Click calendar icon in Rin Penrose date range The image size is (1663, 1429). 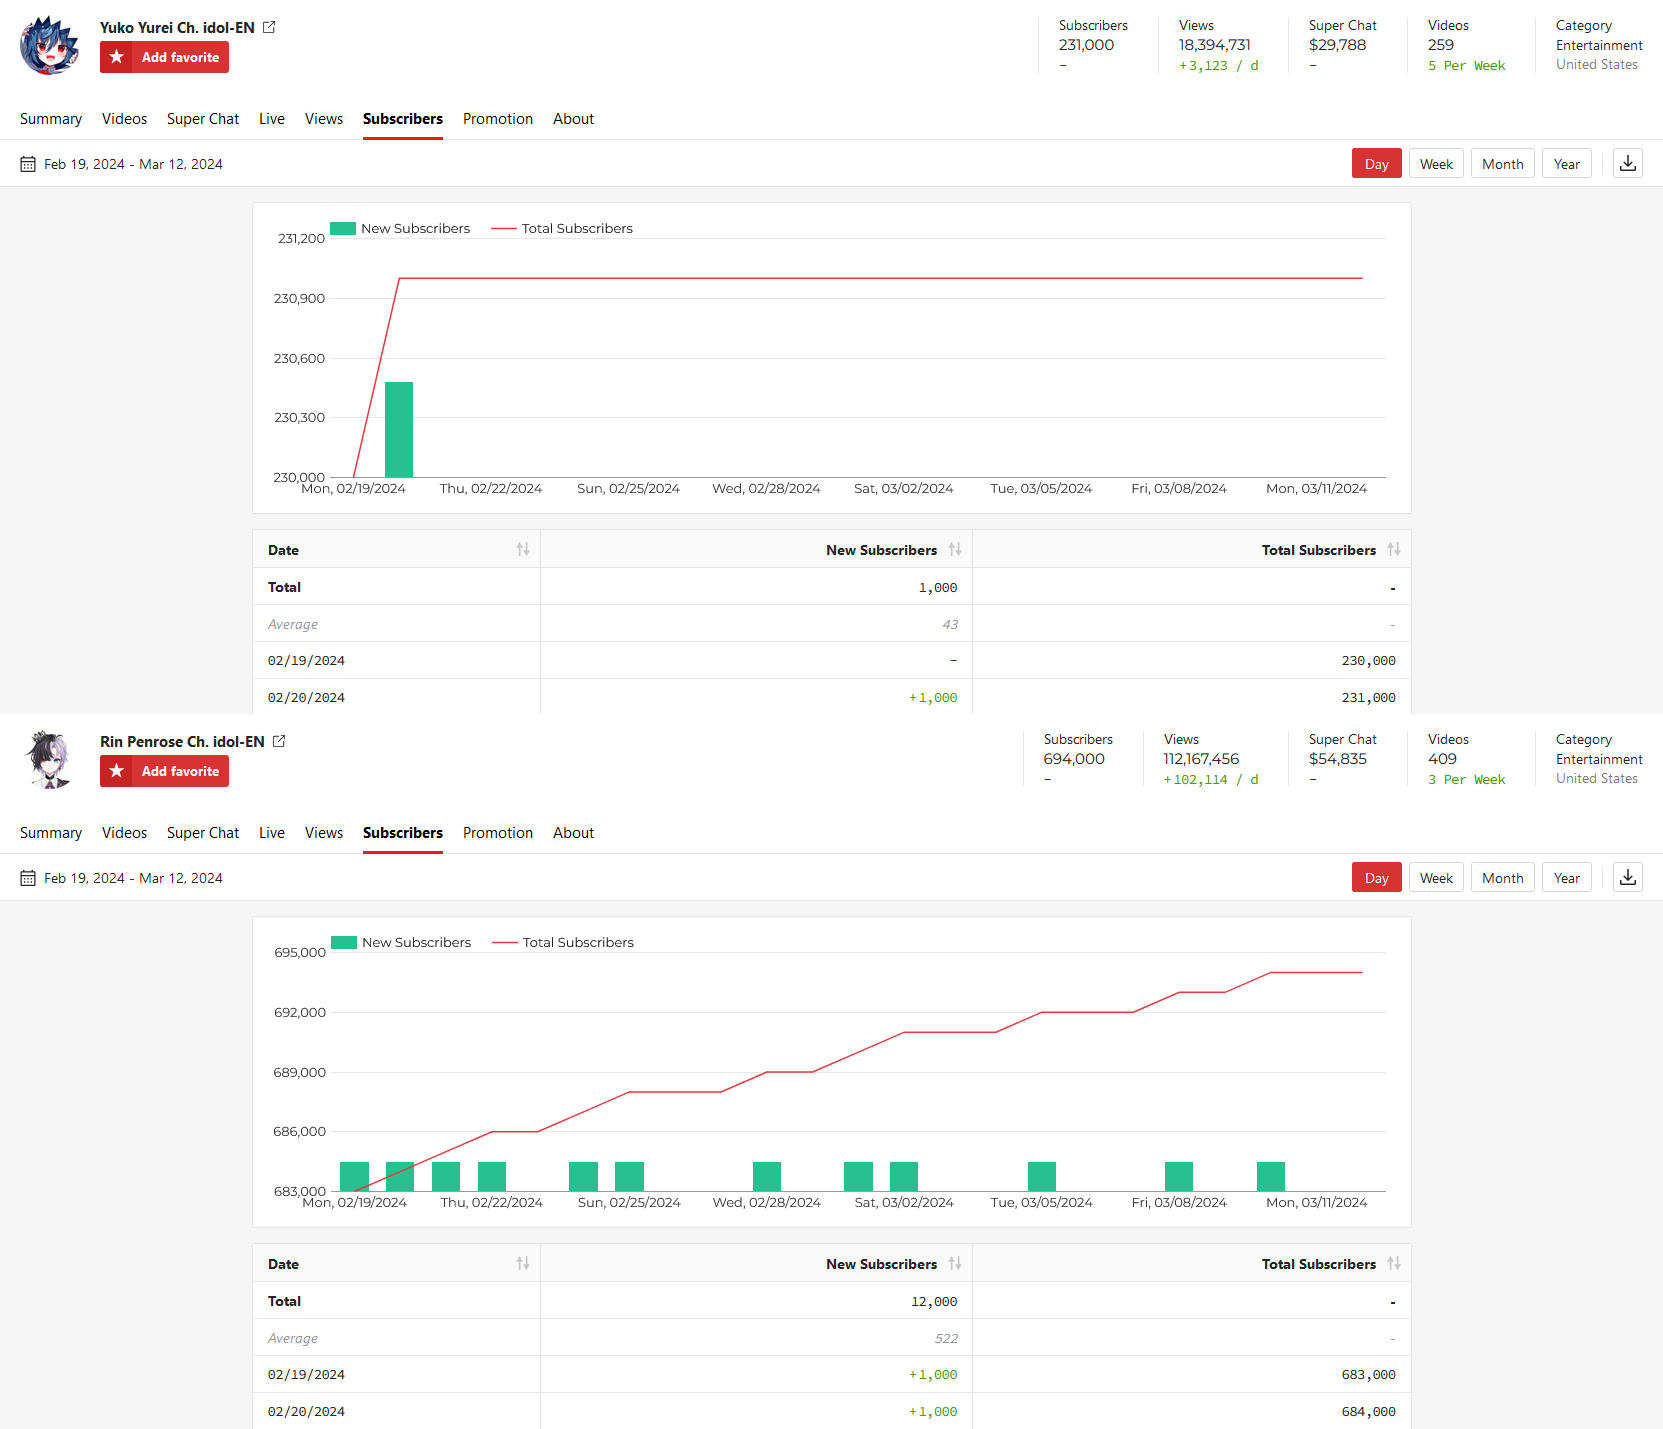pos(28,878)
